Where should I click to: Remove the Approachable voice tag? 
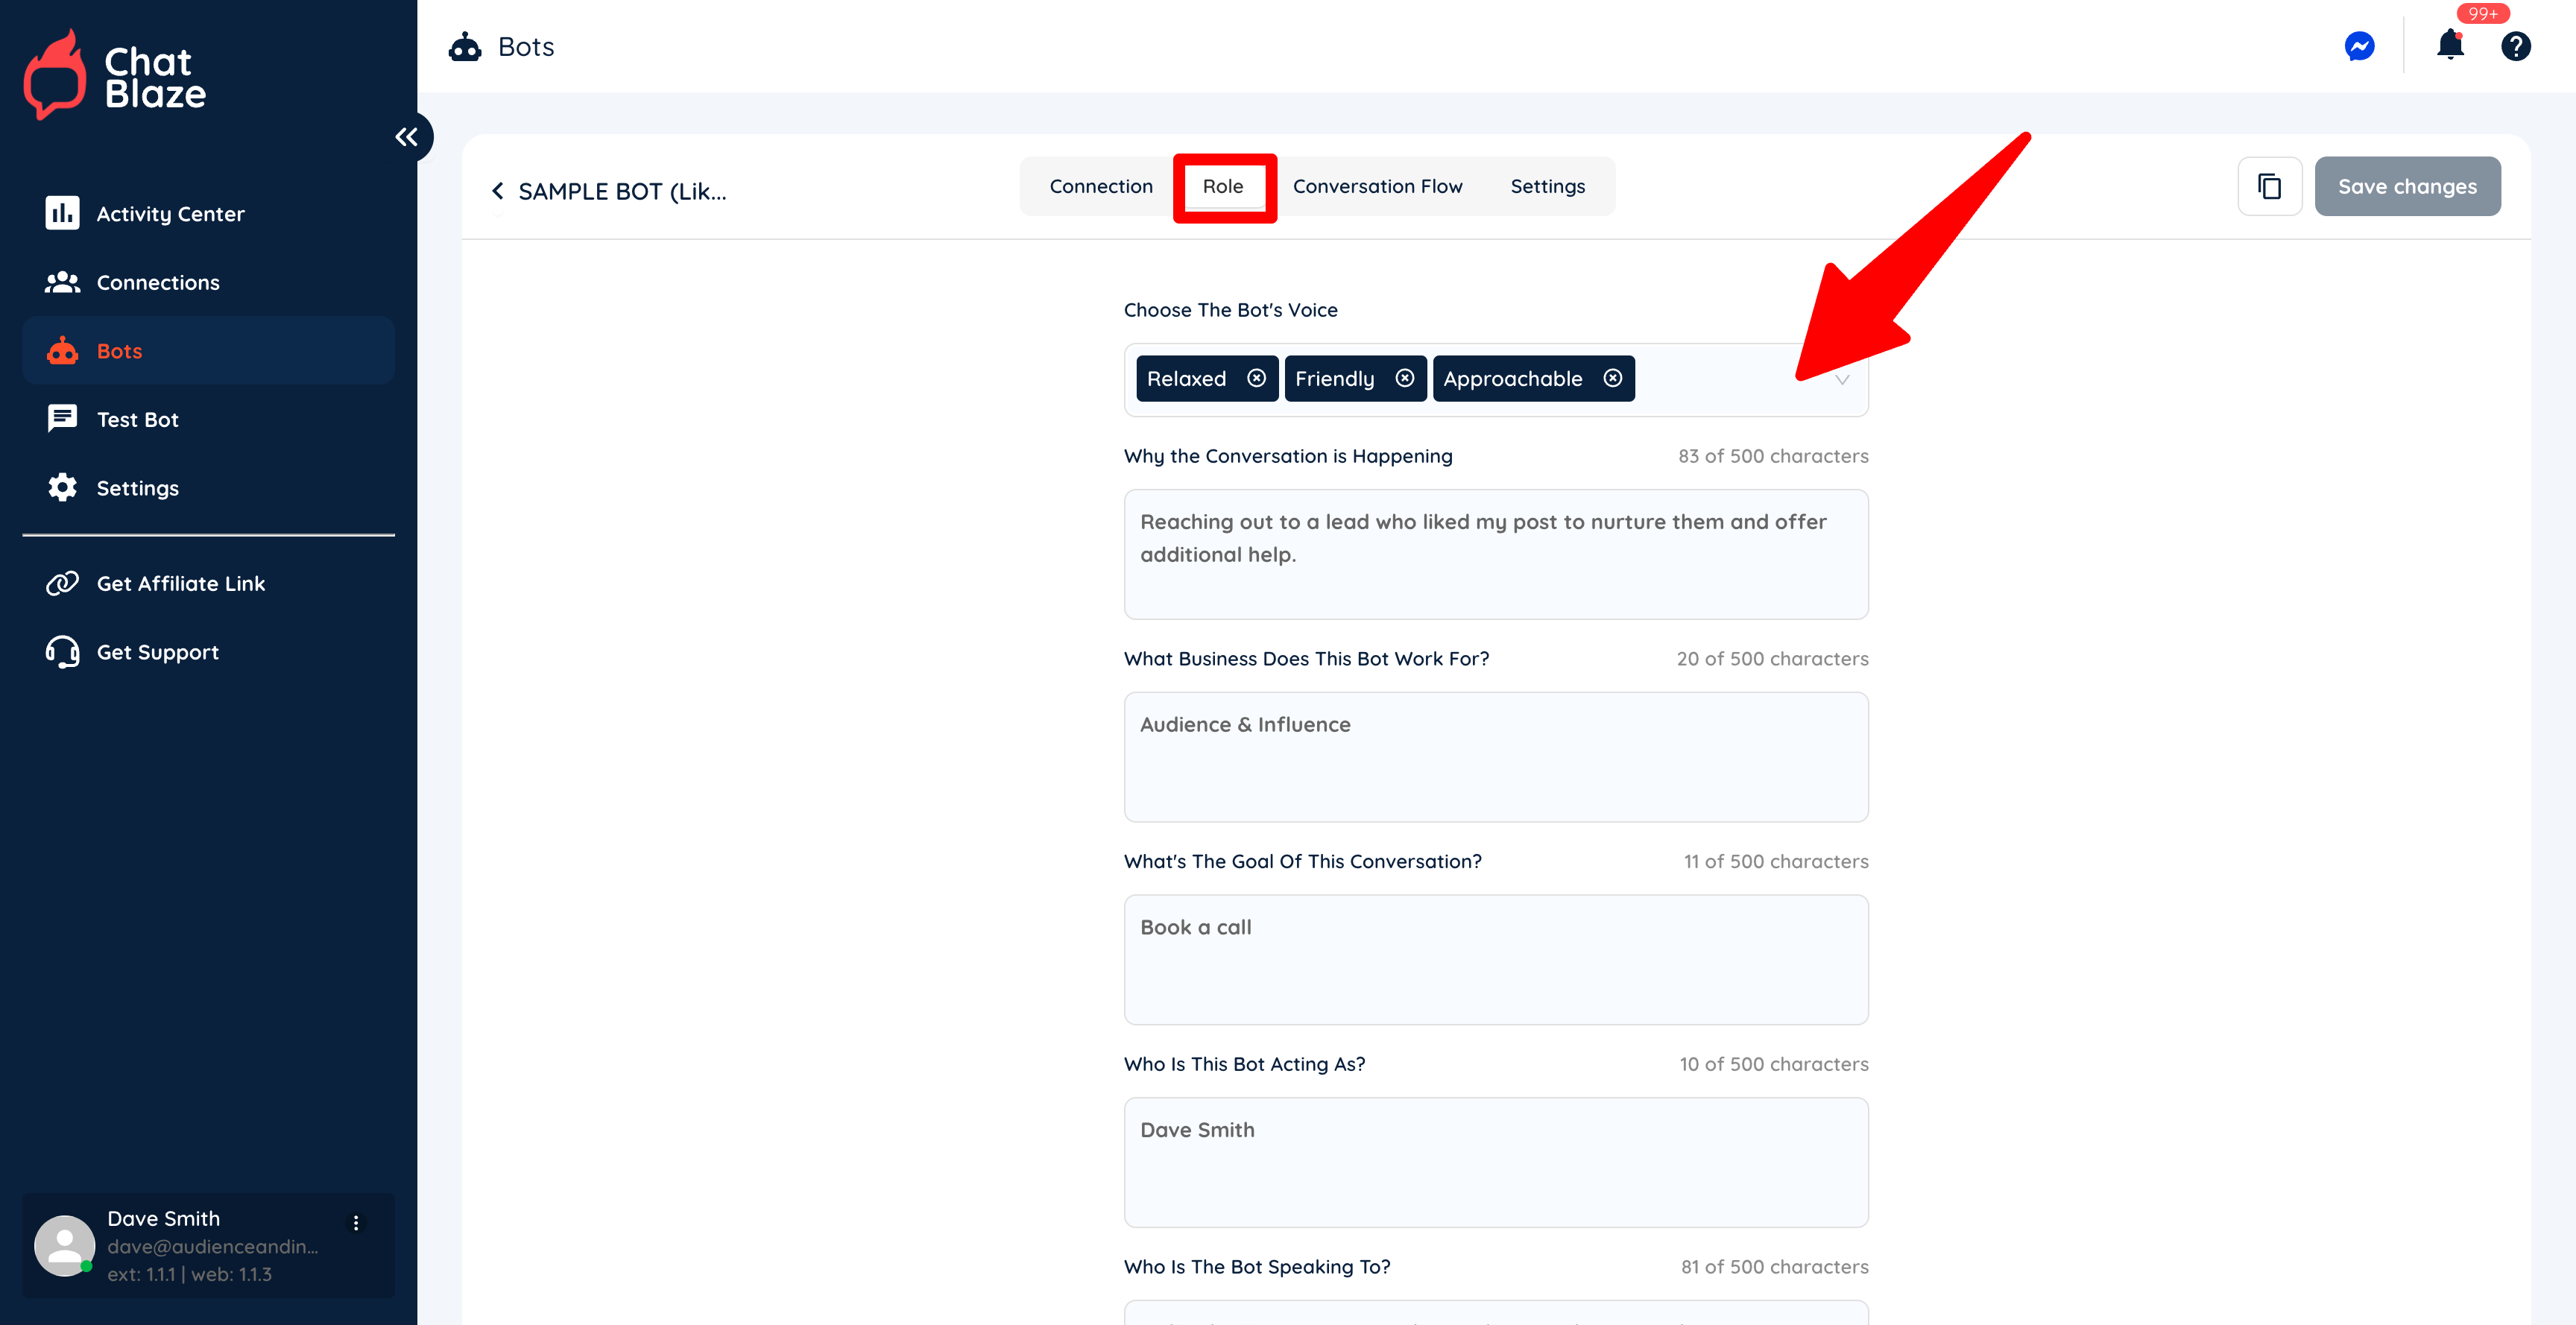click(1612, 378)
